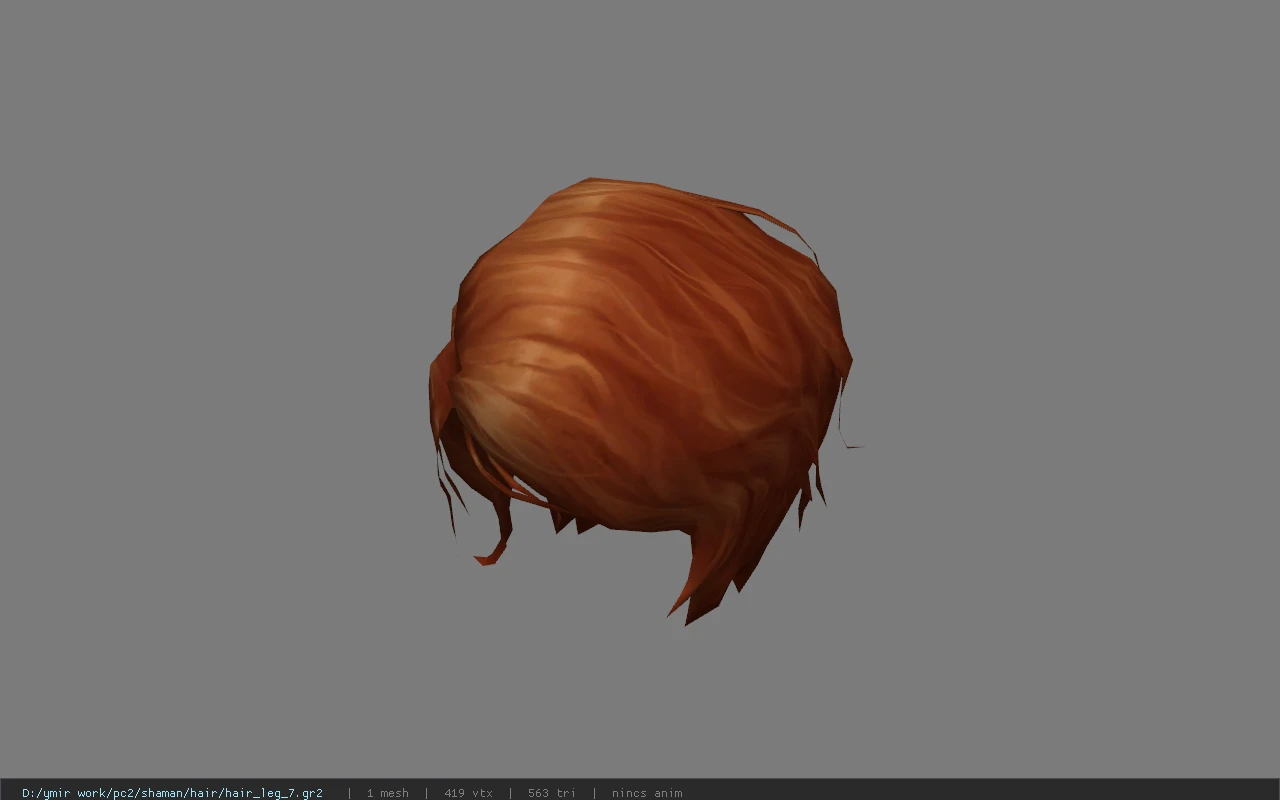Click the 'nincs anim' status entry

[647, 793]
